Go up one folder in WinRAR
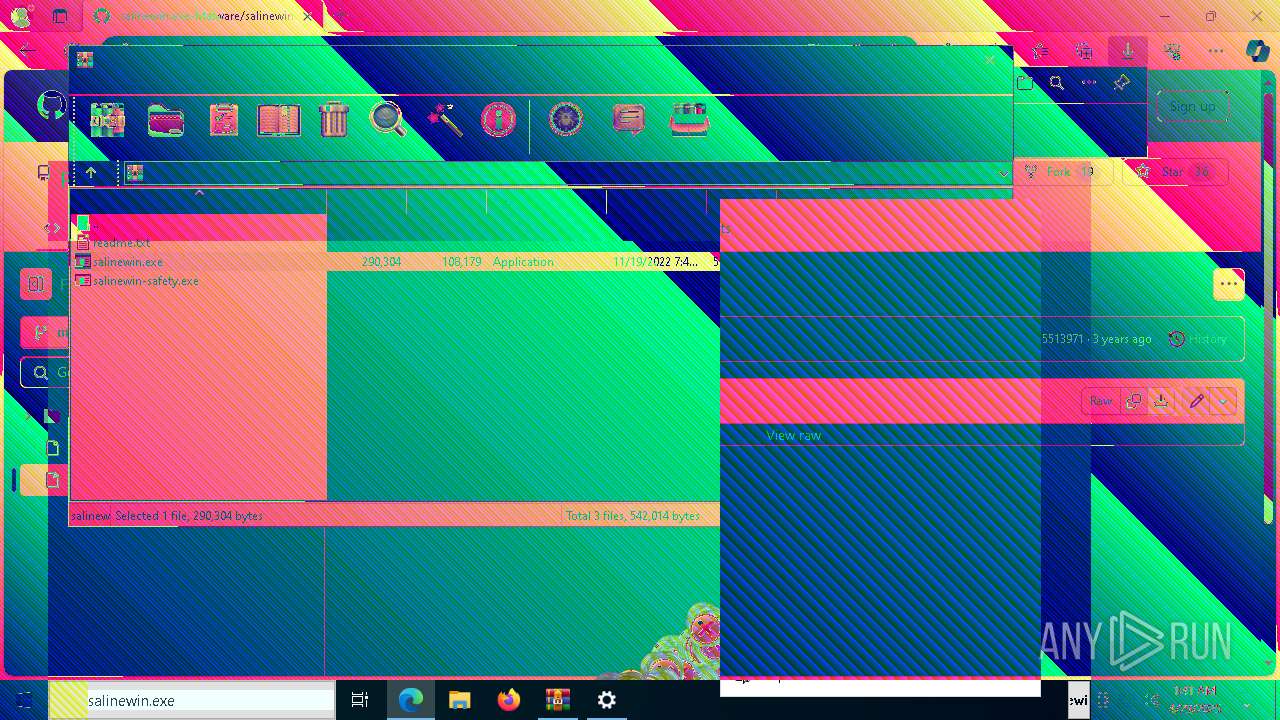 click(x=91, y=173)
